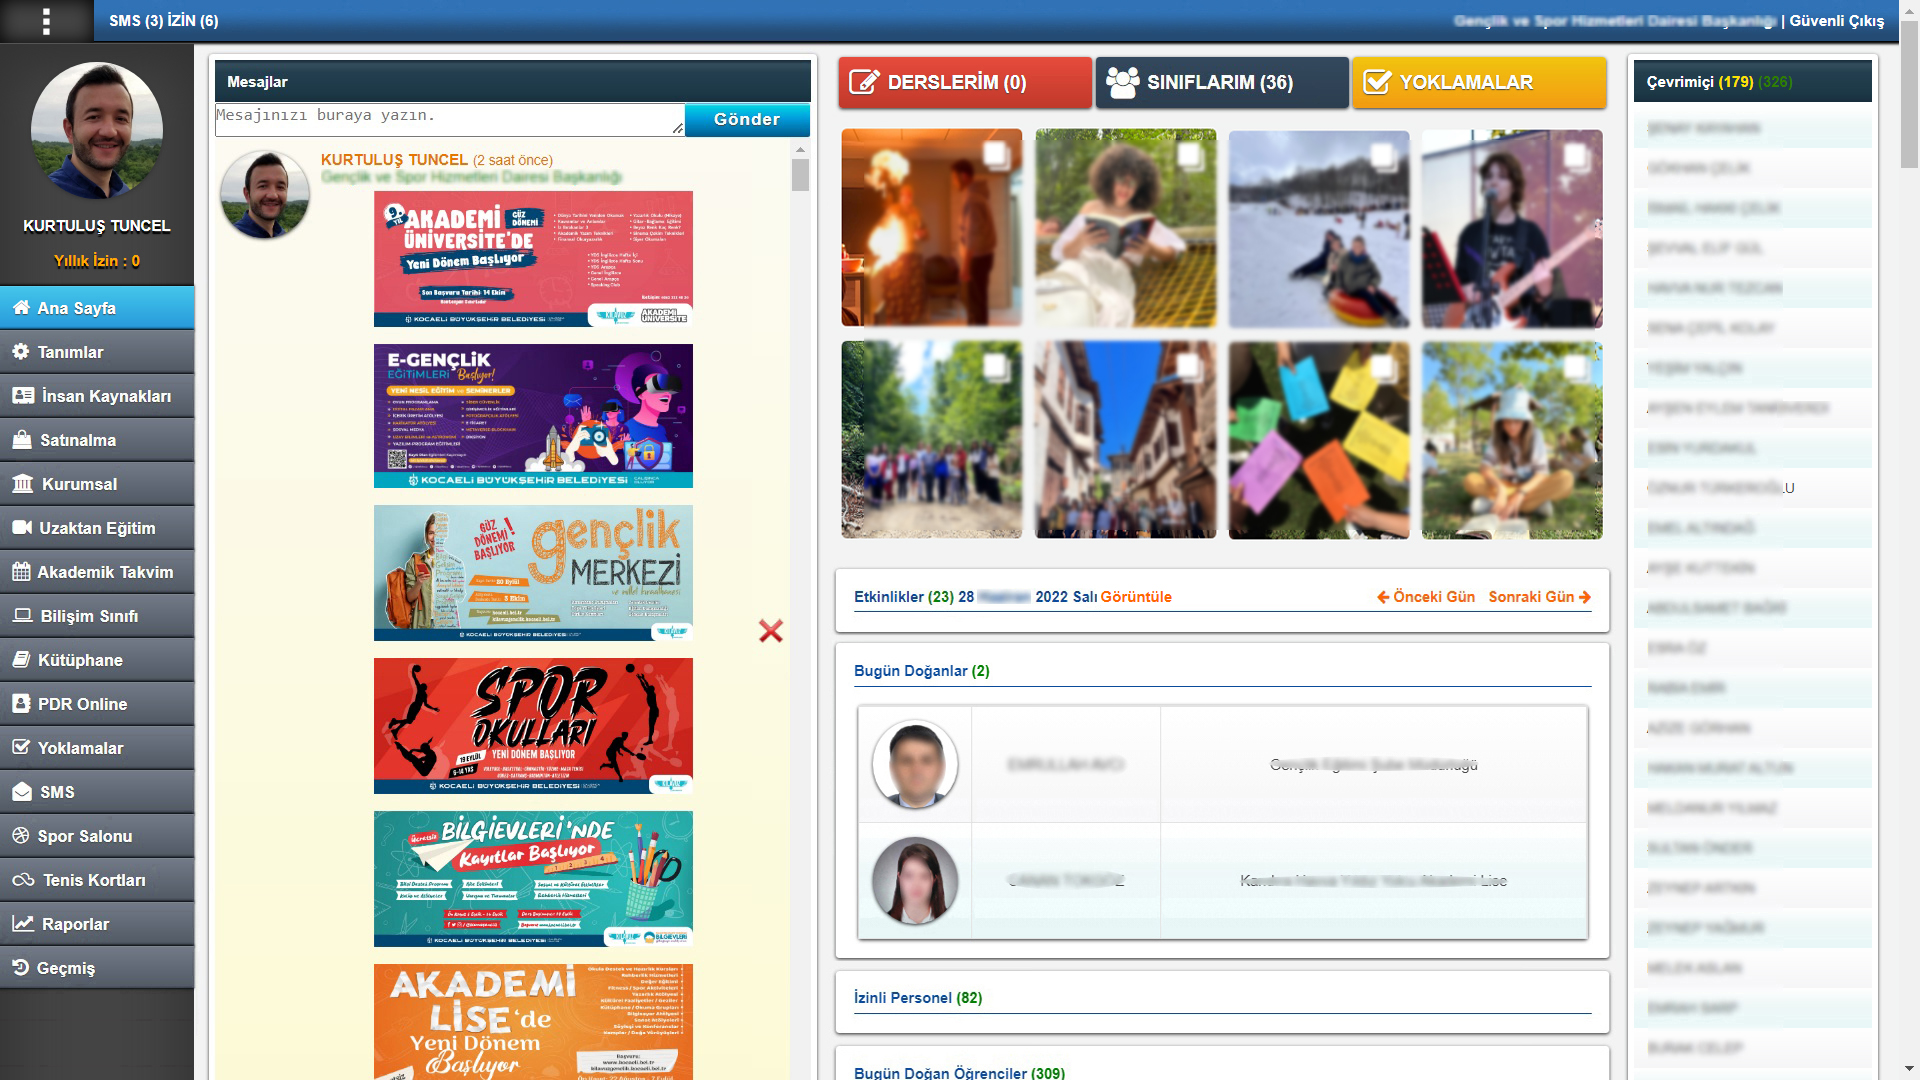Click the red X delete message icon
The image size is (1920, 1080).
coord(770,631)
